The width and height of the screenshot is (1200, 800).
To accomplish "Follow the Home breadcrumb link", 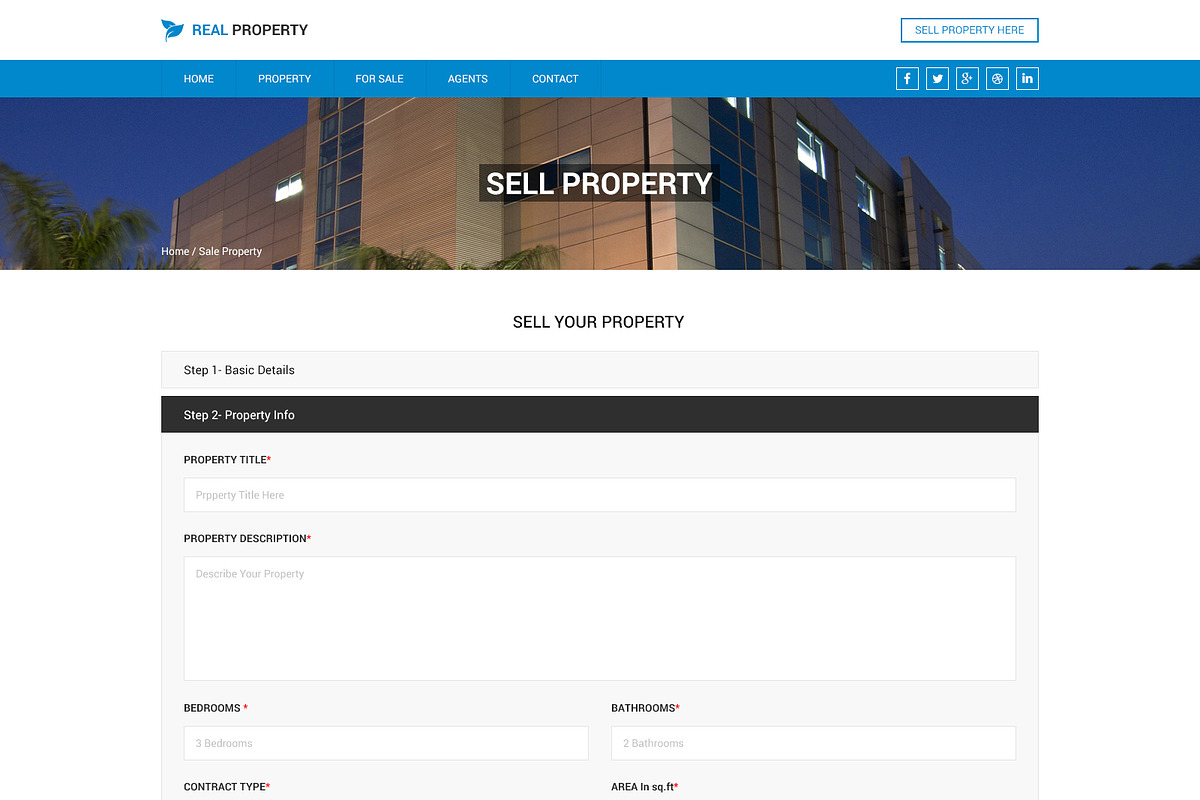I will 175,251.
